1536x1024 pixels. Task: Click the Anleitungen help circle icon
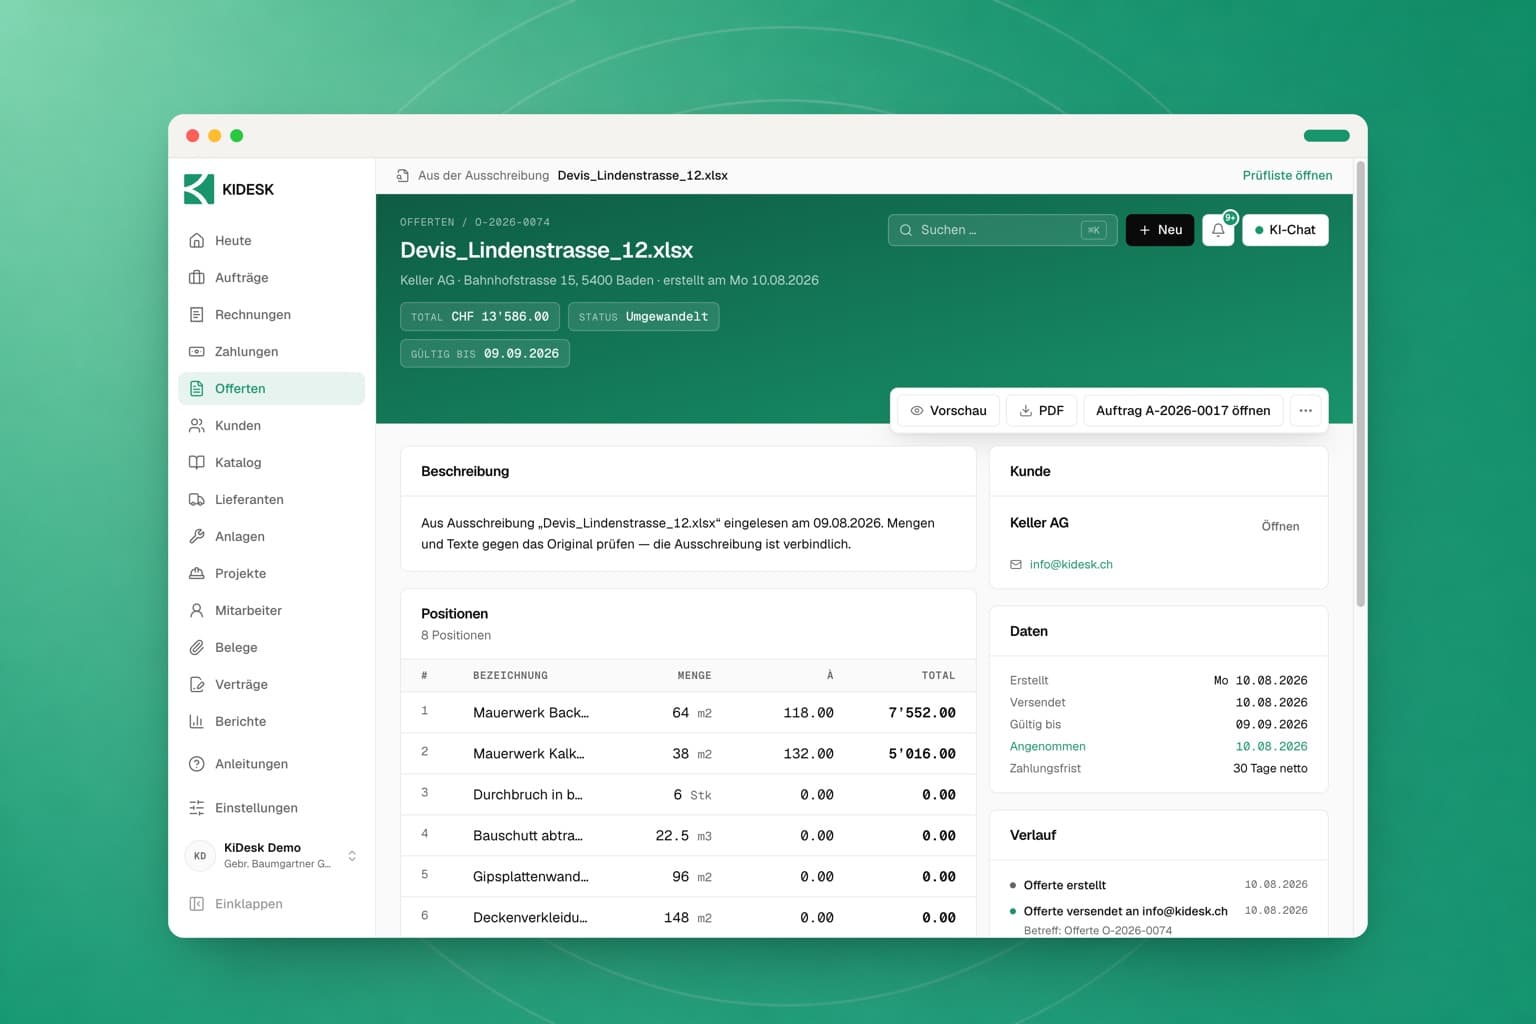[197, 764]
